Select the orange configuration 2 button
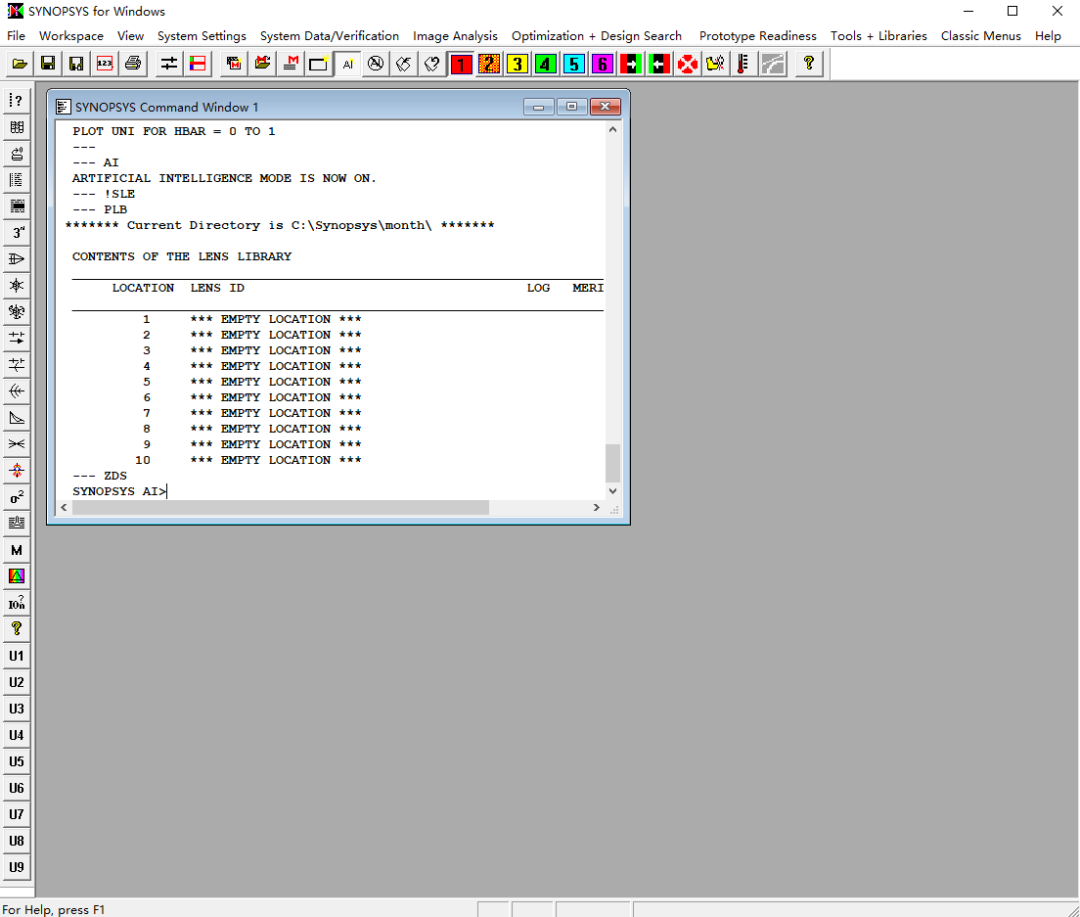Image resolution: width=1080 pixels, height=917 pixels. pos(489,64)
